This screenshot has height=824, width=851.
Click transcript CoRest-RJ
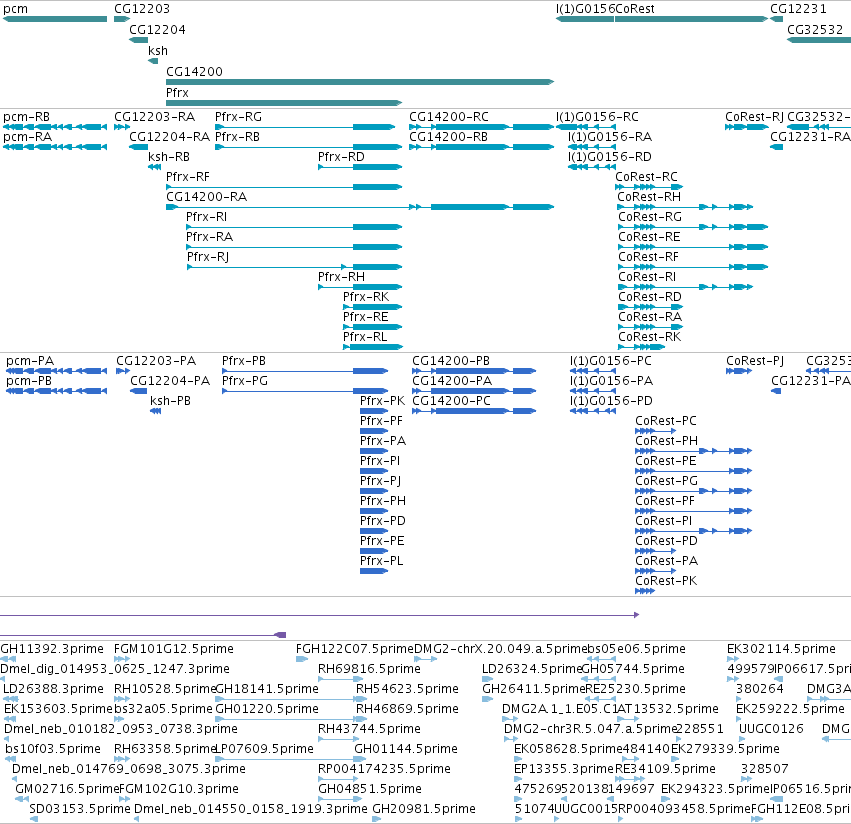(747, 127)
